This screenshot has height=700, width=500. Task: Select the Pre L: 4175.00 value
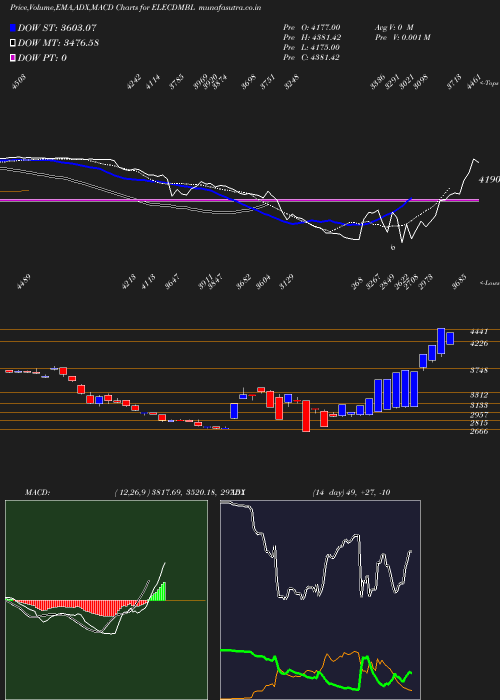tap(312, 47)
